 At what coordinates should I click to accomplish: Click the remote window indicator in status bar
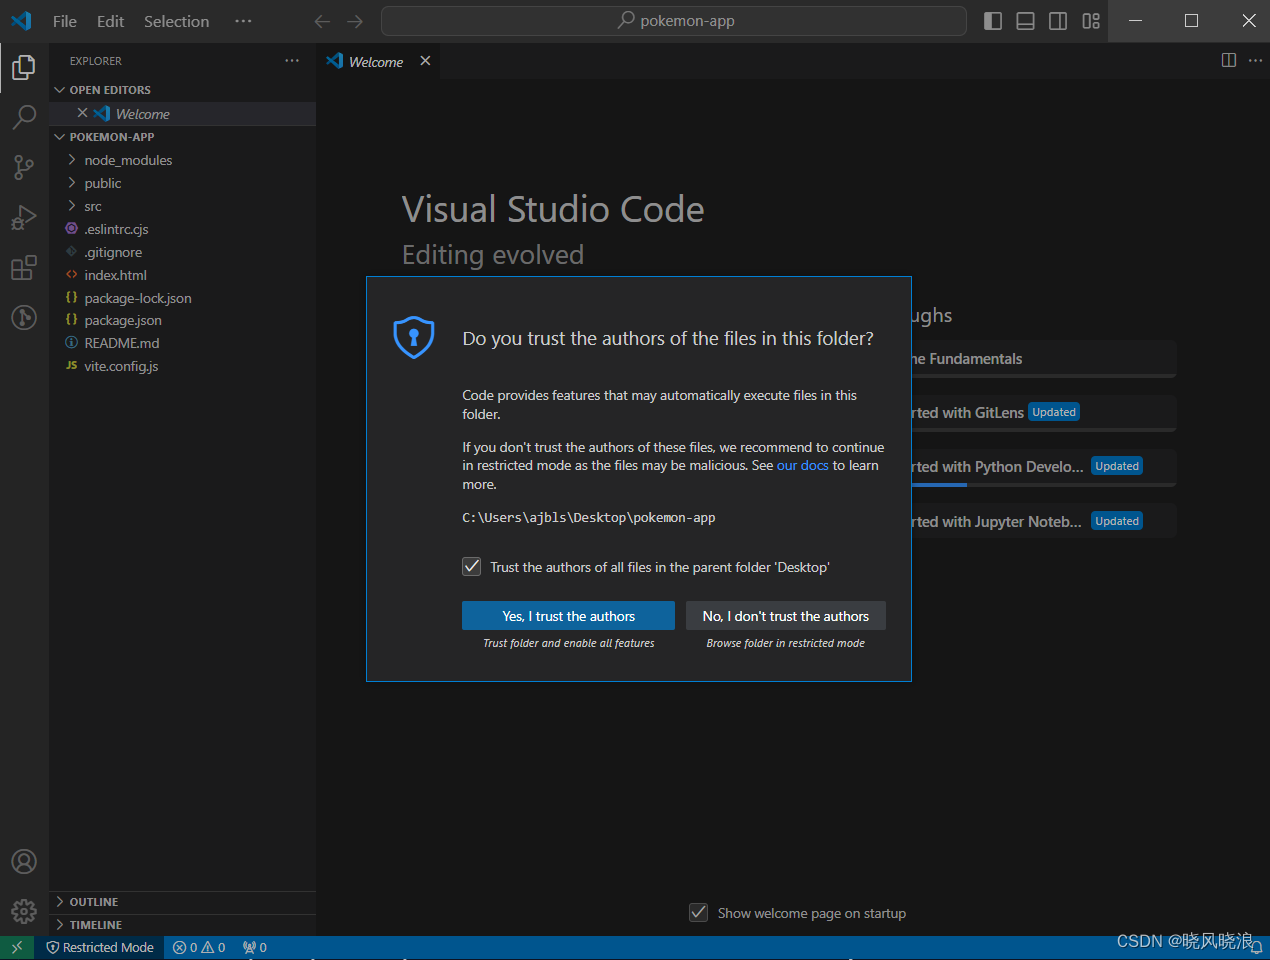[x=17, y=947]
